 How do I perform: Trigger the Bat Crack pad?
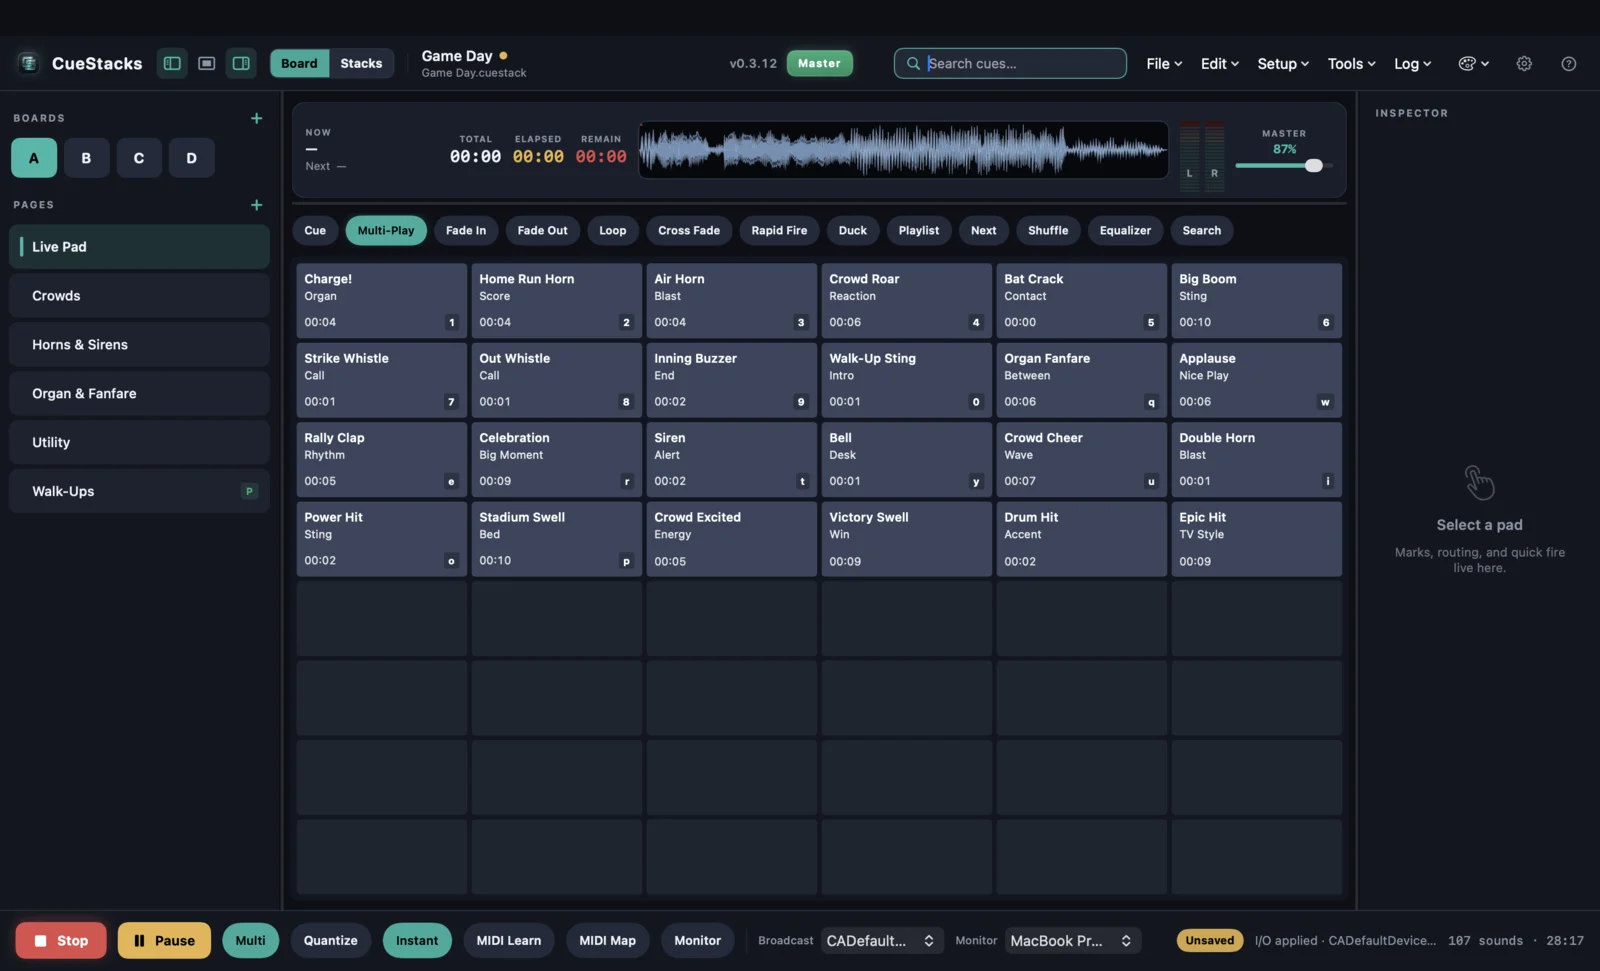[1081, 300]
